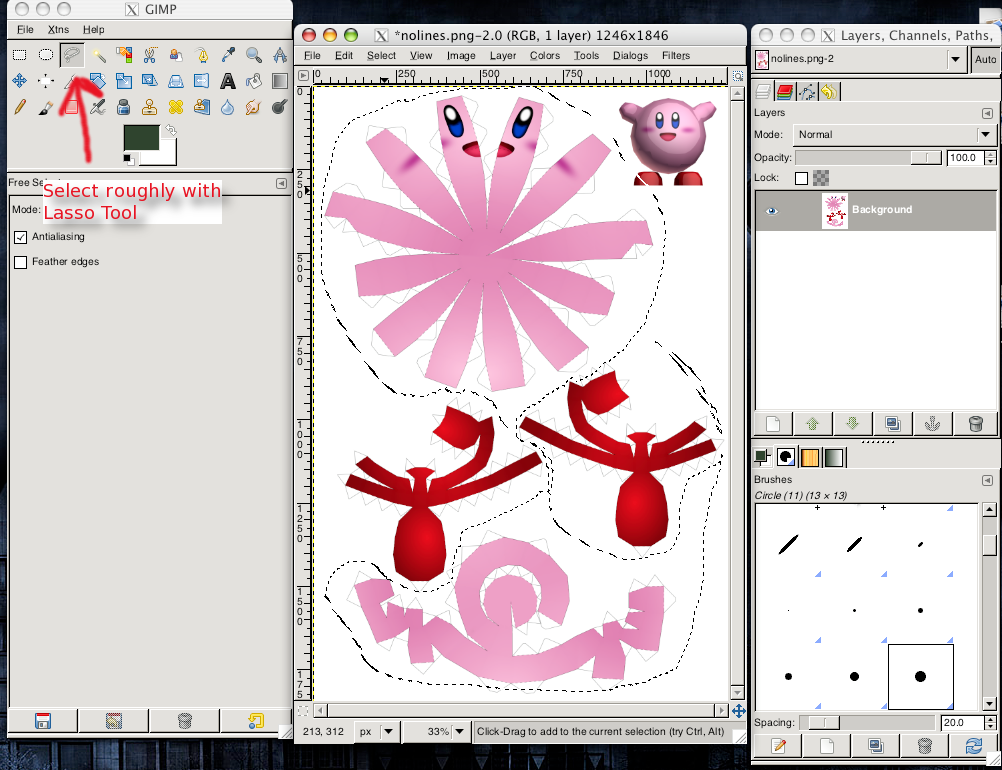Select the Bucket Fill tool
The width and height of the screenshot is (1002, 770).
pyautogui.click(x=254, y=81)
